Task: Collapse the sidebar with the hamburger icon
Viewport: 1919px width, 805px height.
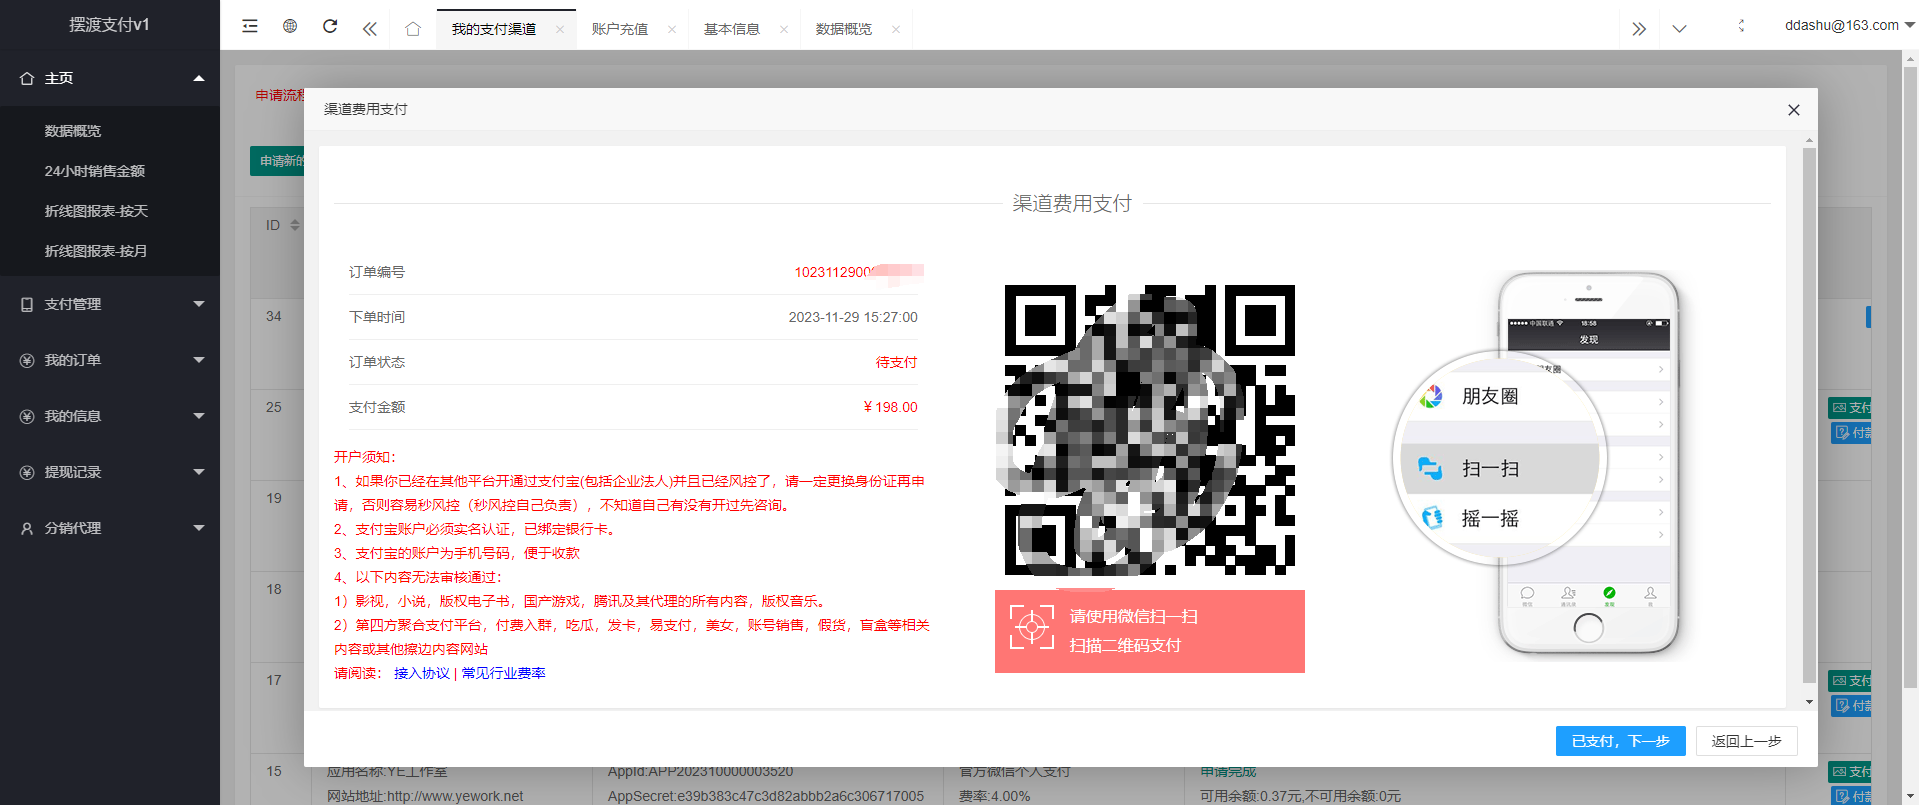Action: [x=250, y=27]
